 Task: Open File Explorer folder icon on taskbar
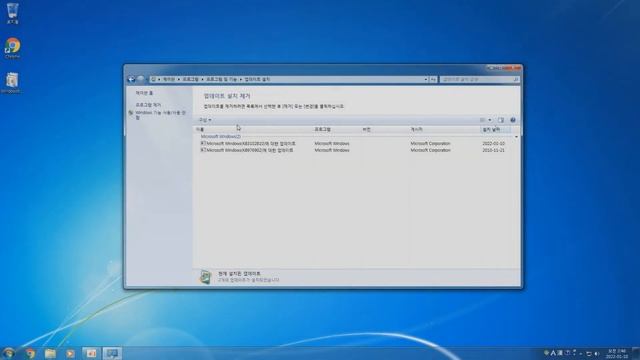pos(50,353)
